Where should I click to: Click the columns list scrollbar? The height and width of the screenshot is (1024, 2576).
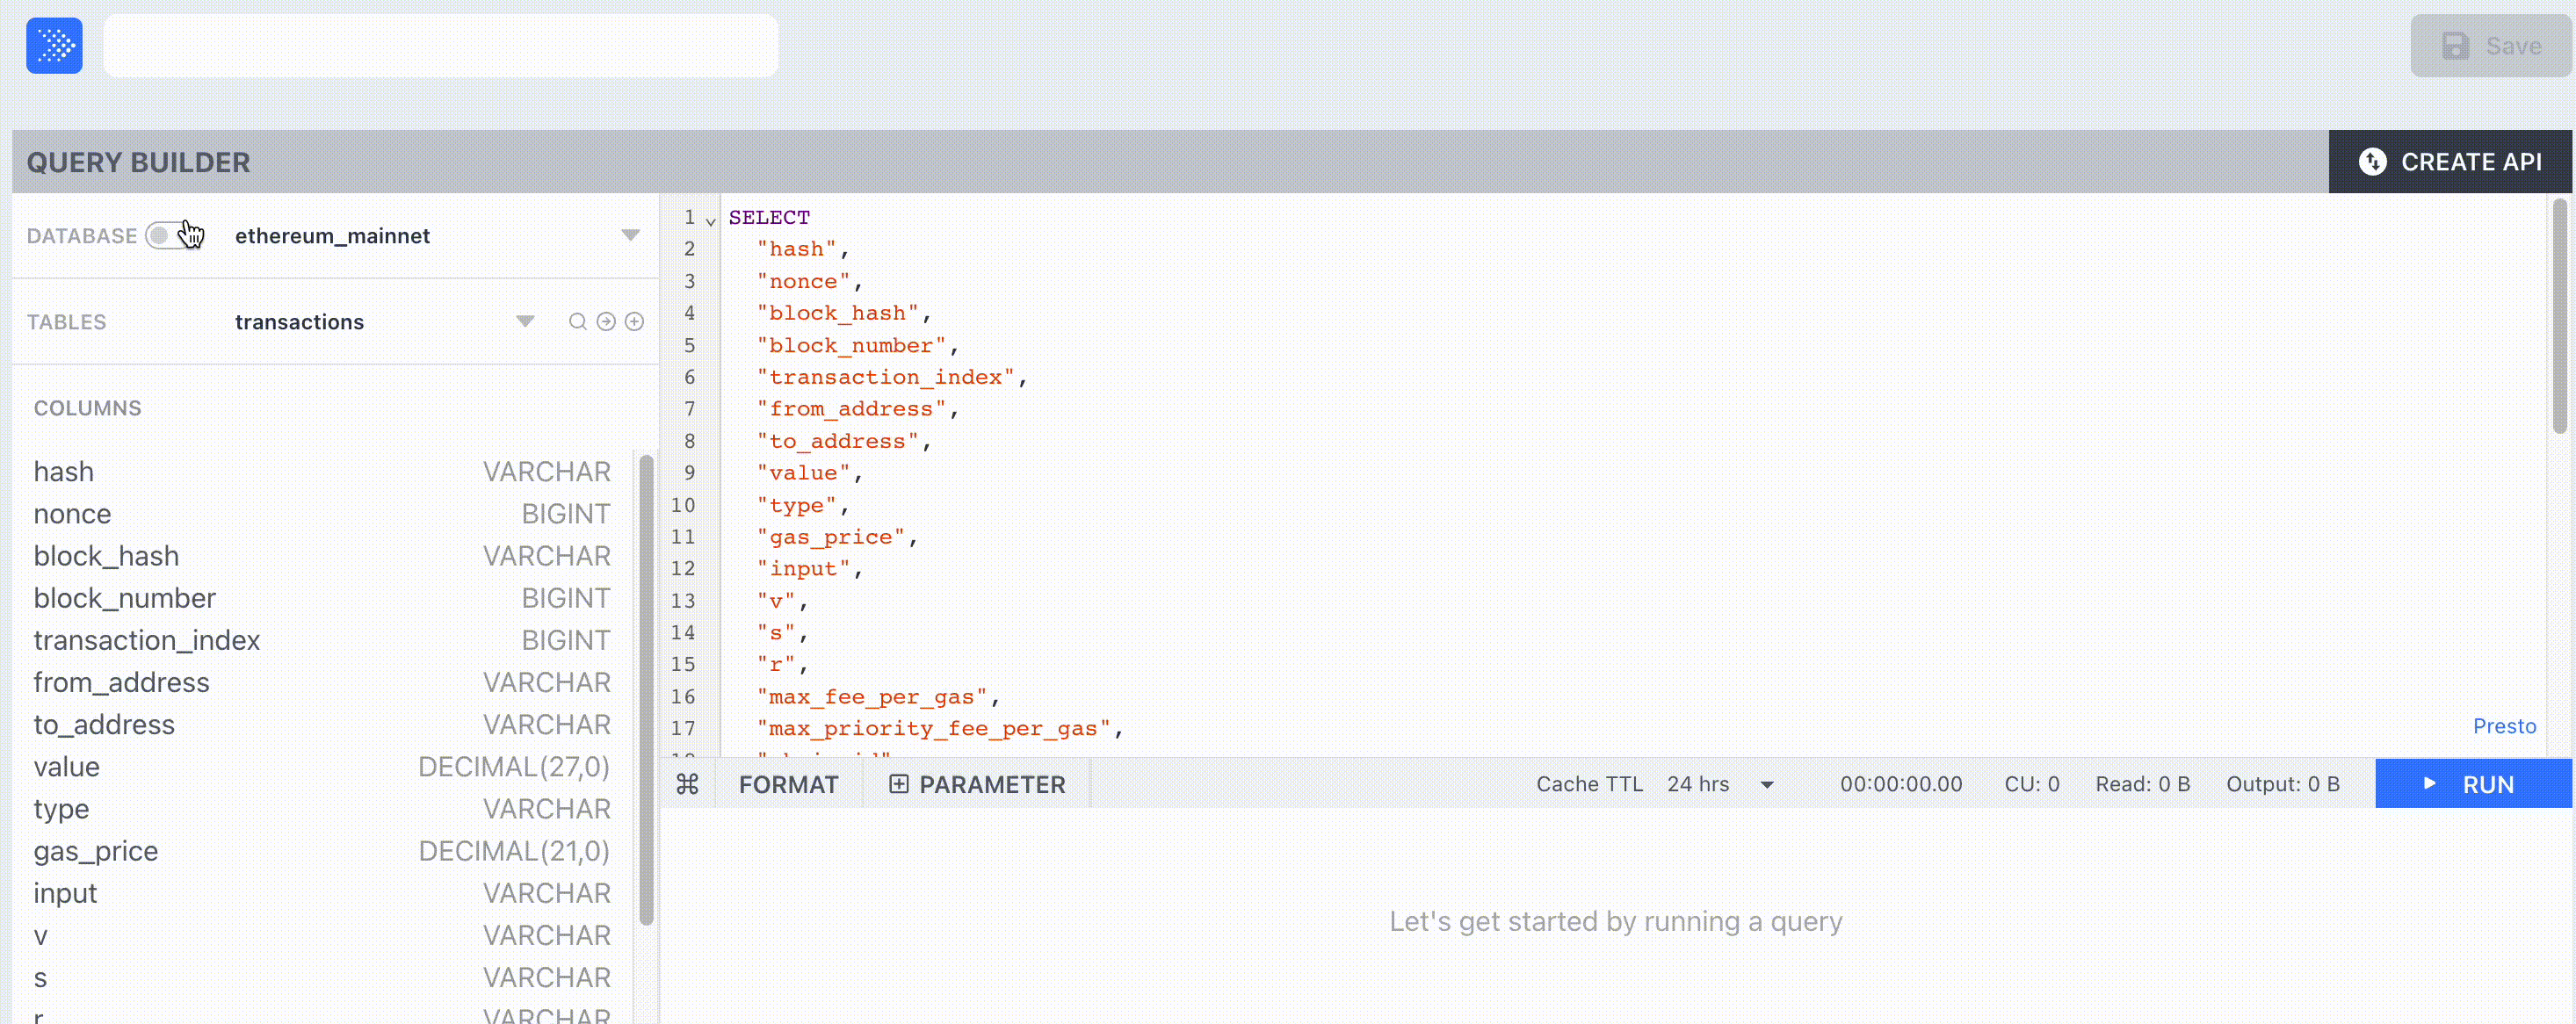pyautogui.click(x=646, y=690)
